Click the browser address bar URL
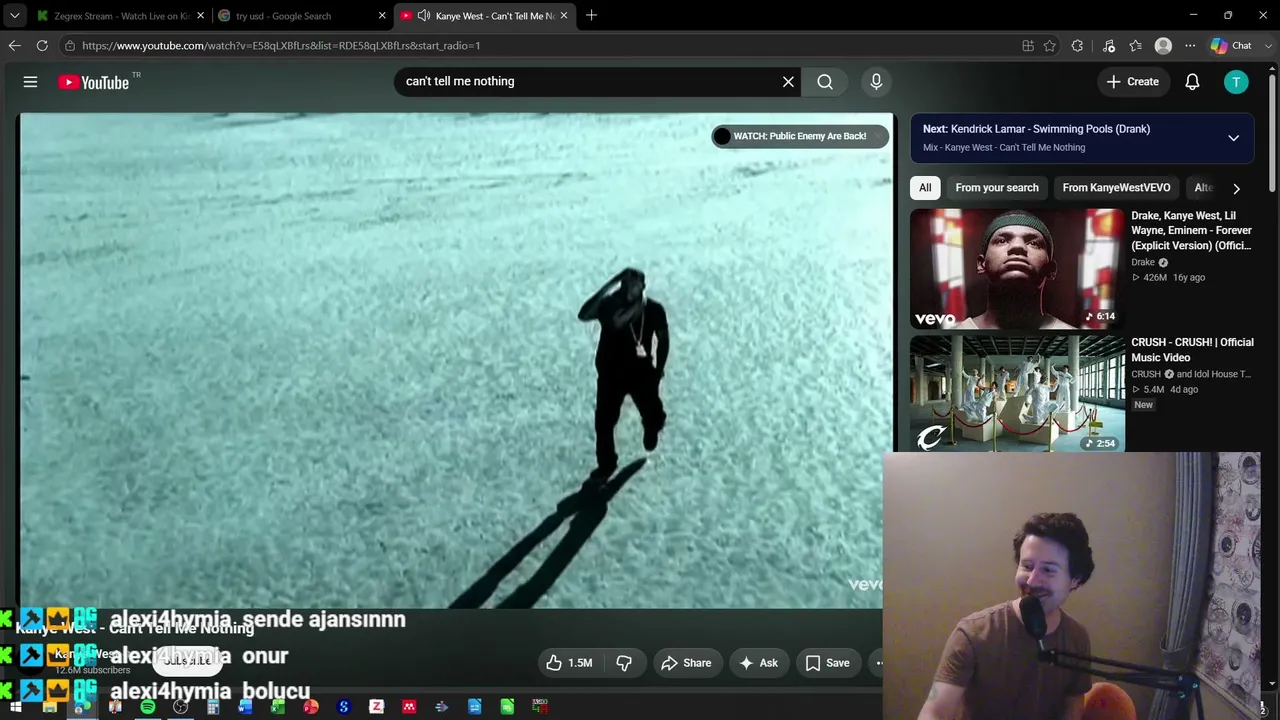Viewport: 1280px width, 720px height. click(x=281, y=45)
